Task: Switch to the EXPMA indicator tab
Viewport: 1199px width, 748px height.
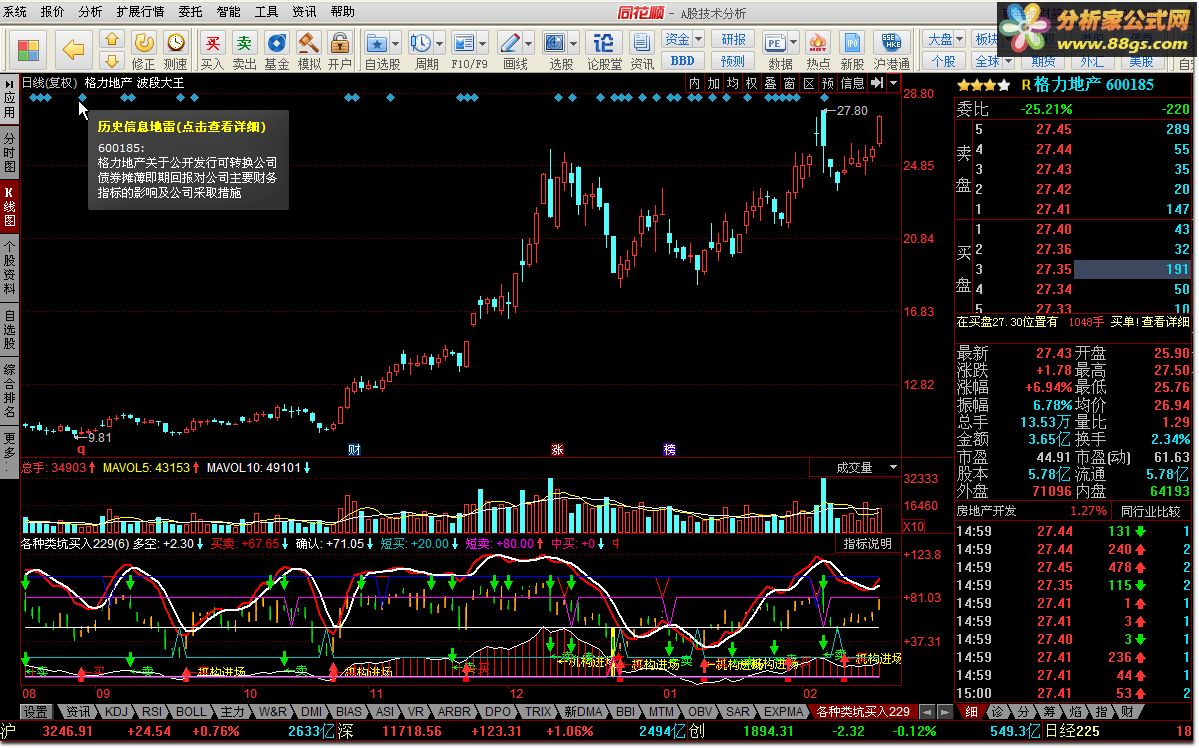Action: coord(783,712)
